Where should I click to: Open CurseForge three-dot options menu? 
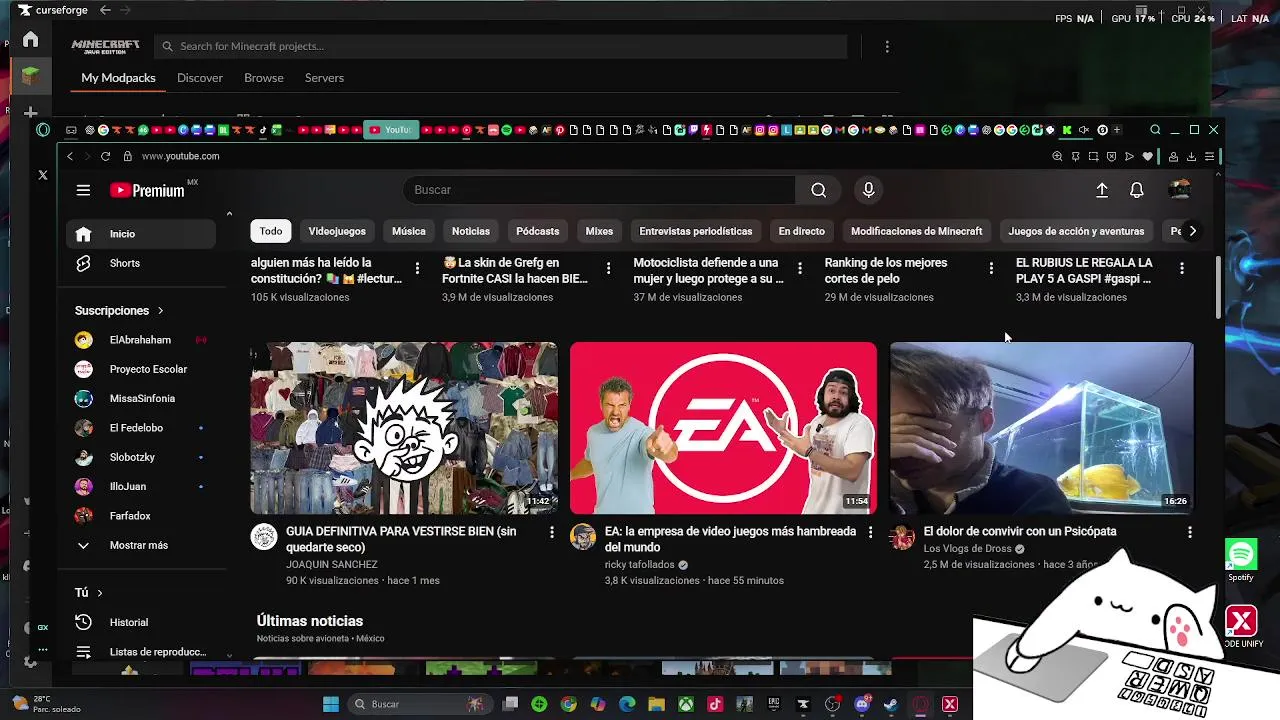click(x=887, y=46)
